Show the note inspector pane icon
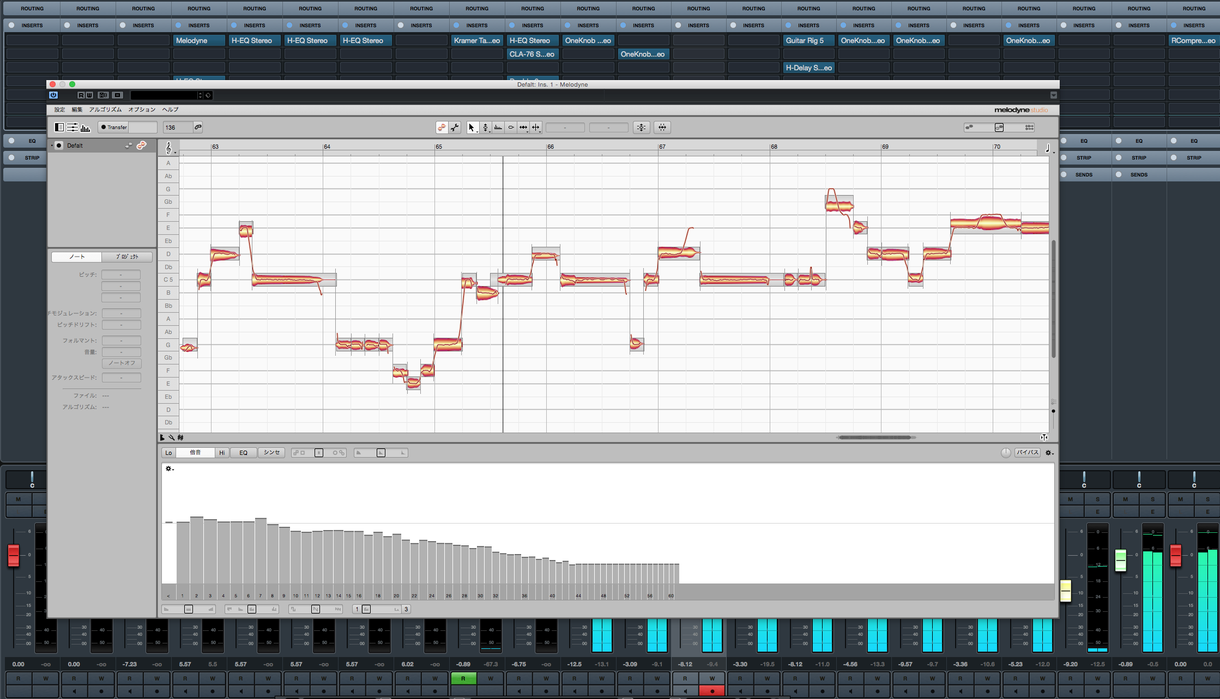The height and width of the screenshot is (699, 1220). coord(72,127)
